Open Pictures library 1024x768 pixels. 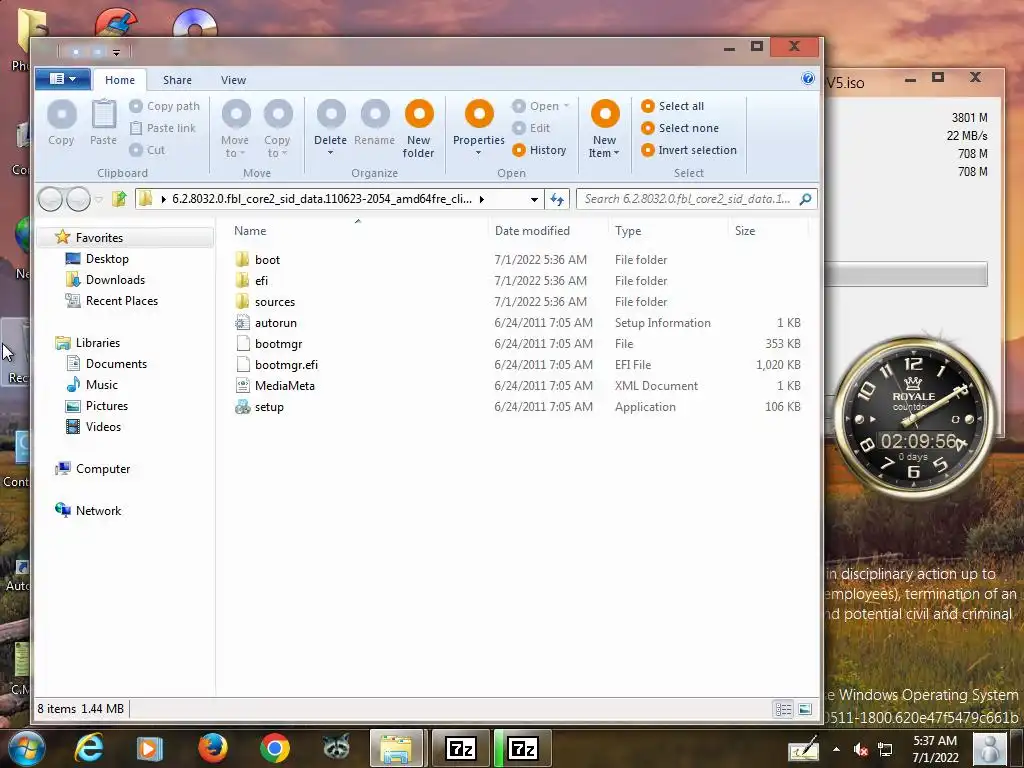(106, 406)
